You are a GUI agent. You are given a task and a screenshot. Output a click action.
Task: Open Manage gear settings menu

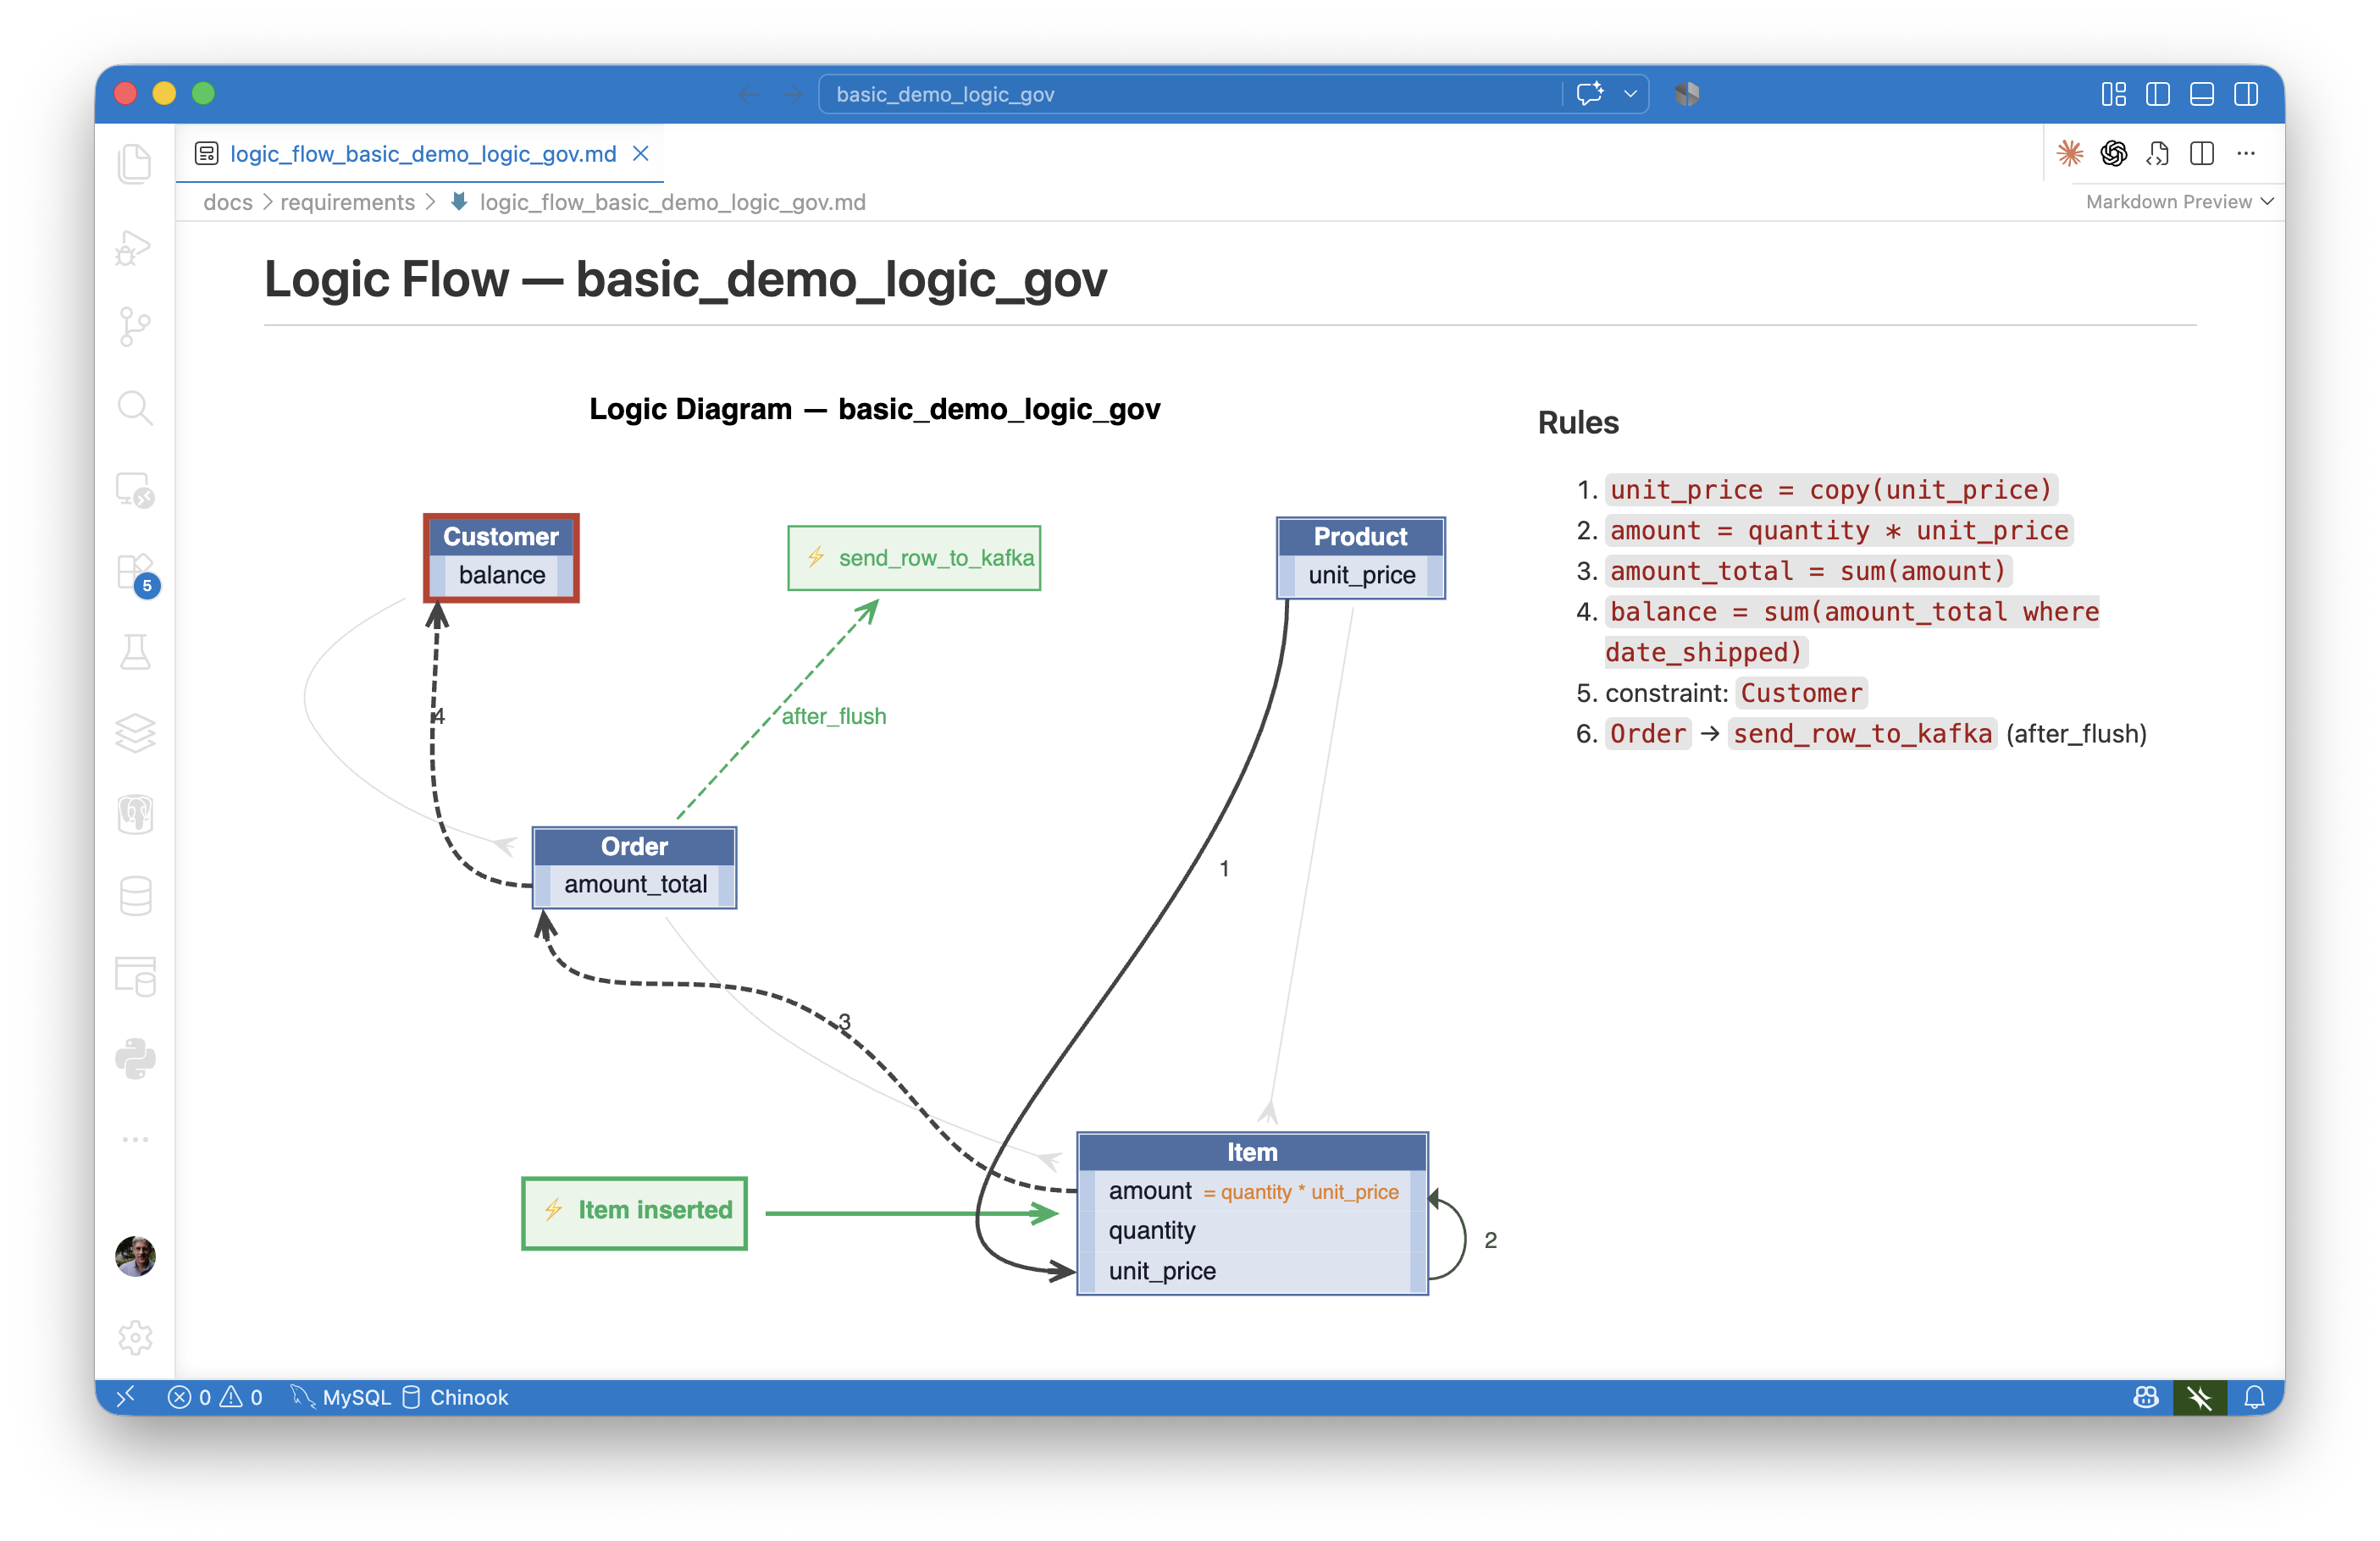[135, 1337]
